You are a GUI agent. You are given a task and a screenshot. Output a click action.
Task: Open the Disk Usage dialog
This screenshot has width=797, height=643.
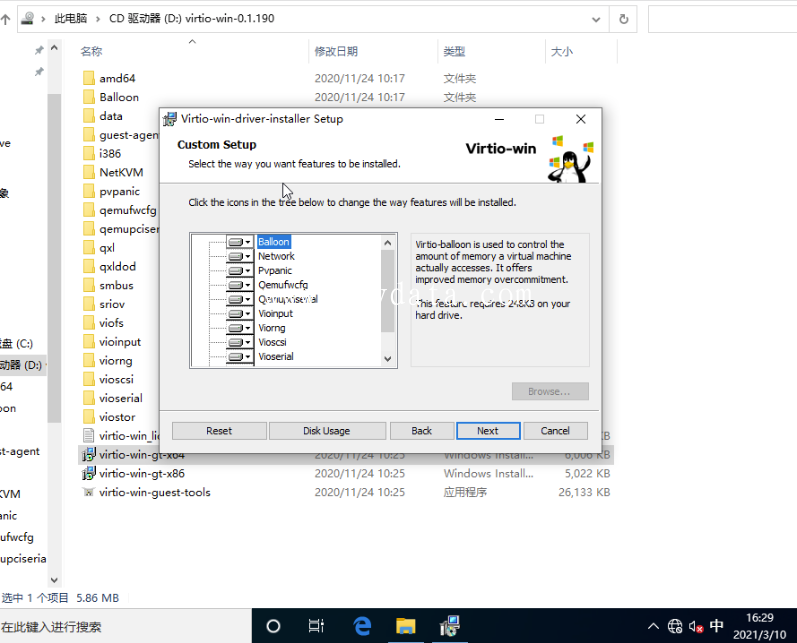tap(327, 431)
